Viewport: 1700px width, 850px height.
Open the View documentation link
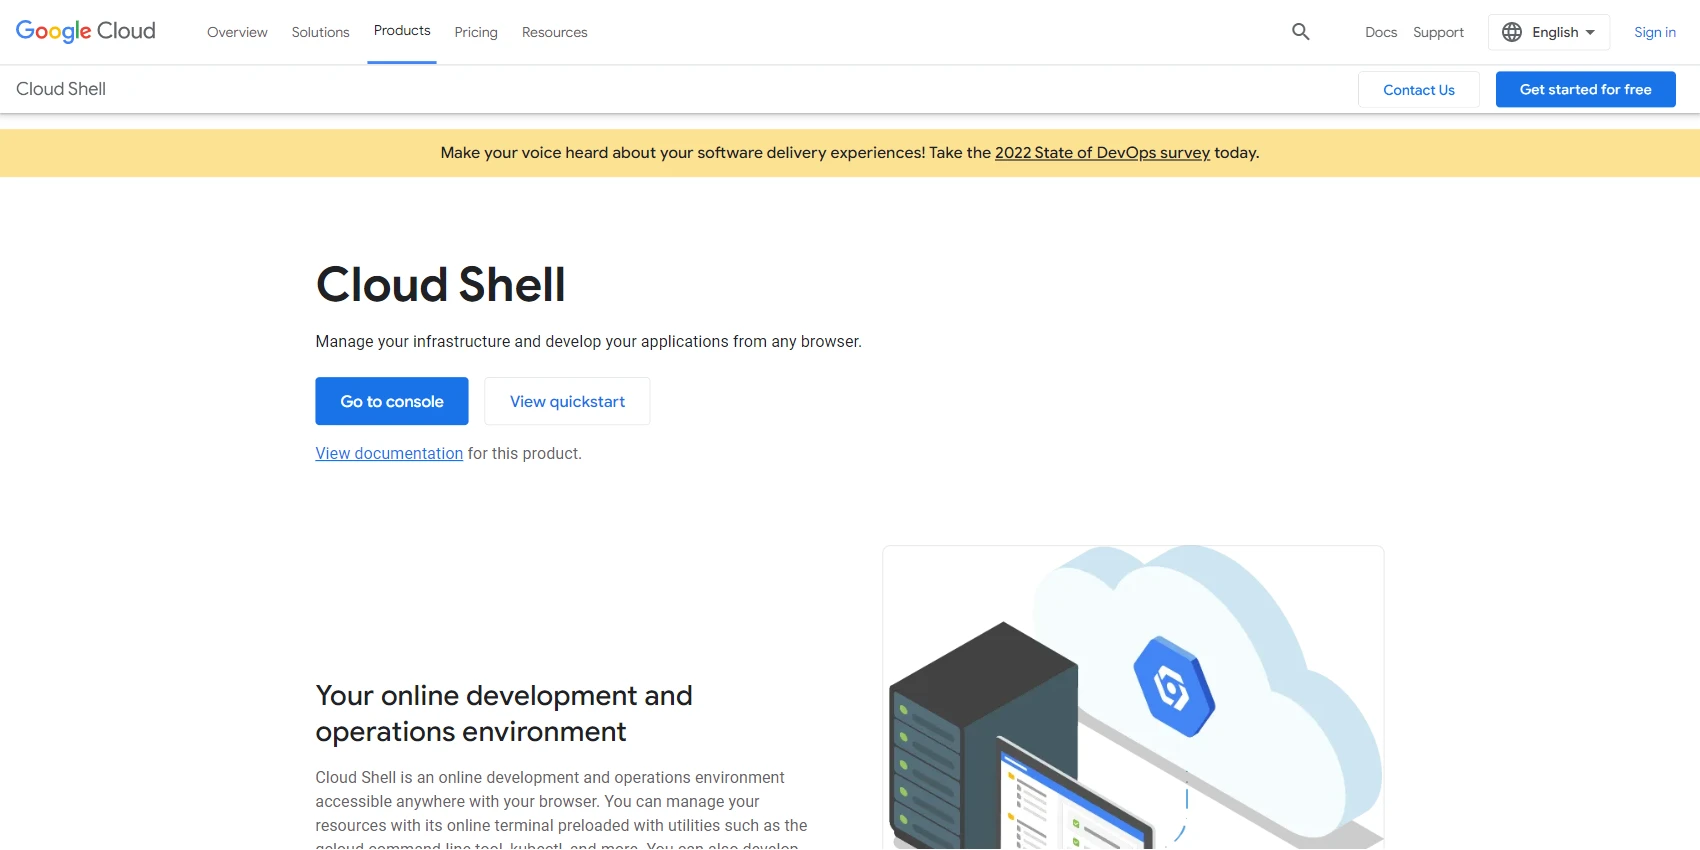(x=389, y=454)
